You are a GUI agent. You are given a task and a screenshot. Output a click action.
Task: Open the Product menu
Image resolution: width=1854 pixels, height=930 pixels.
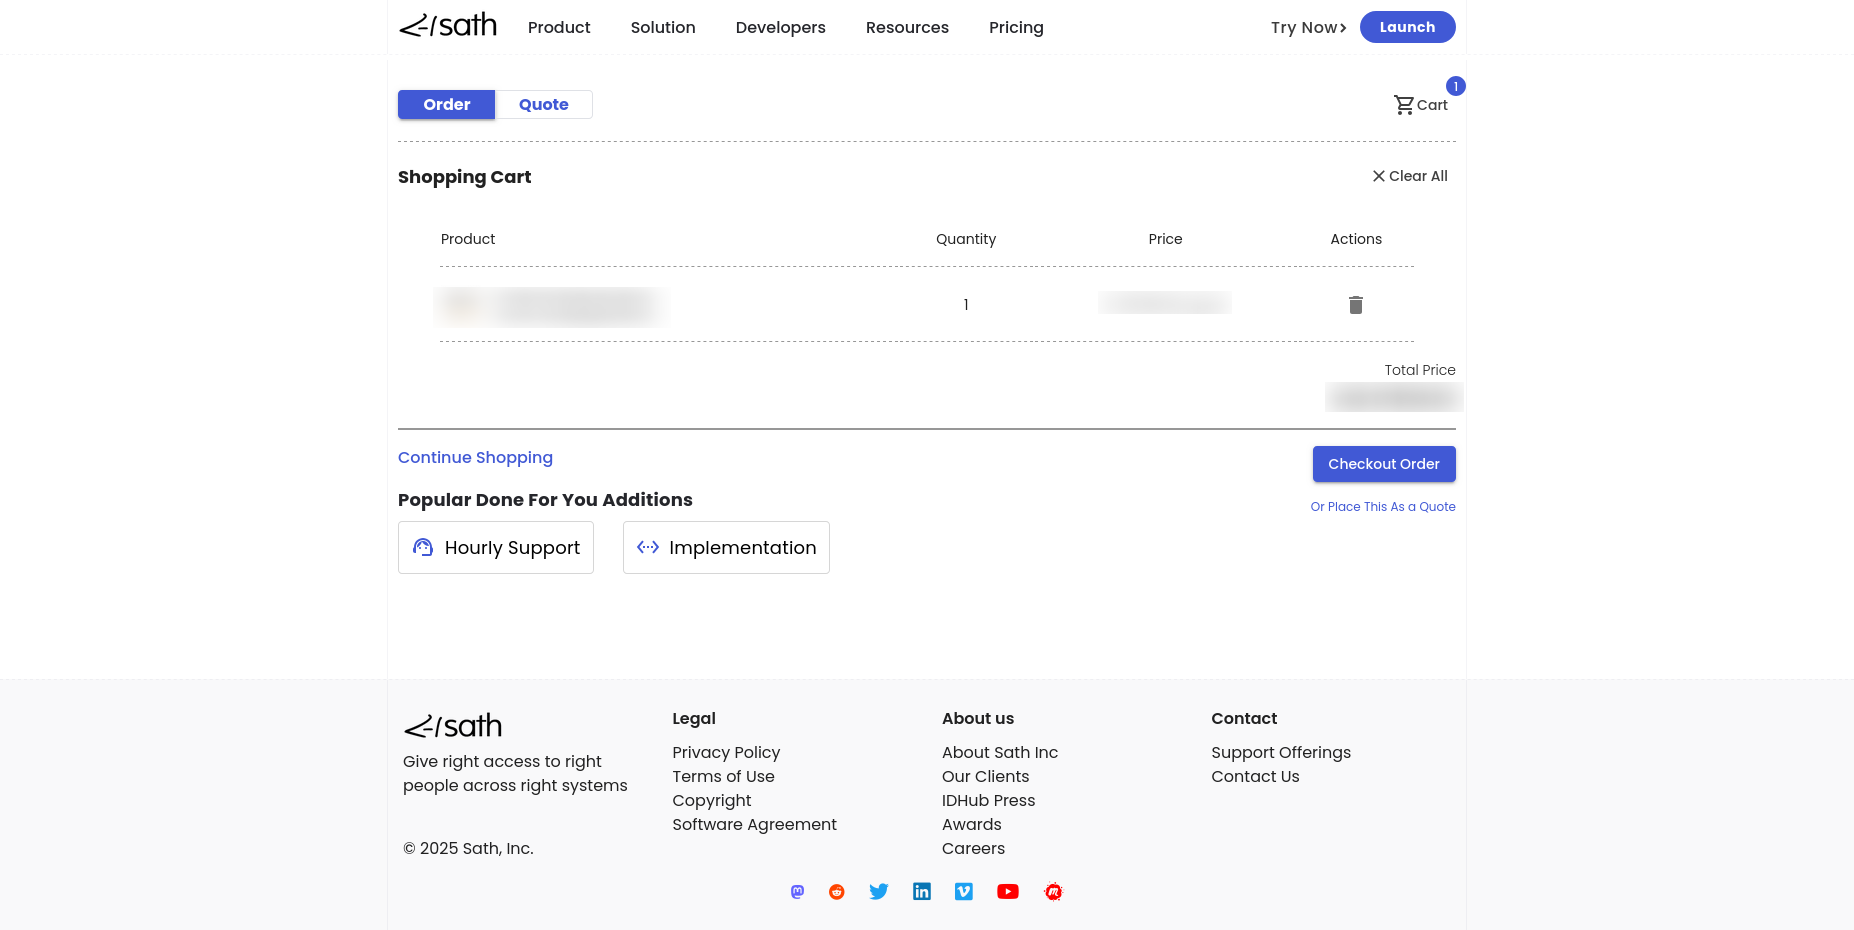559,28
